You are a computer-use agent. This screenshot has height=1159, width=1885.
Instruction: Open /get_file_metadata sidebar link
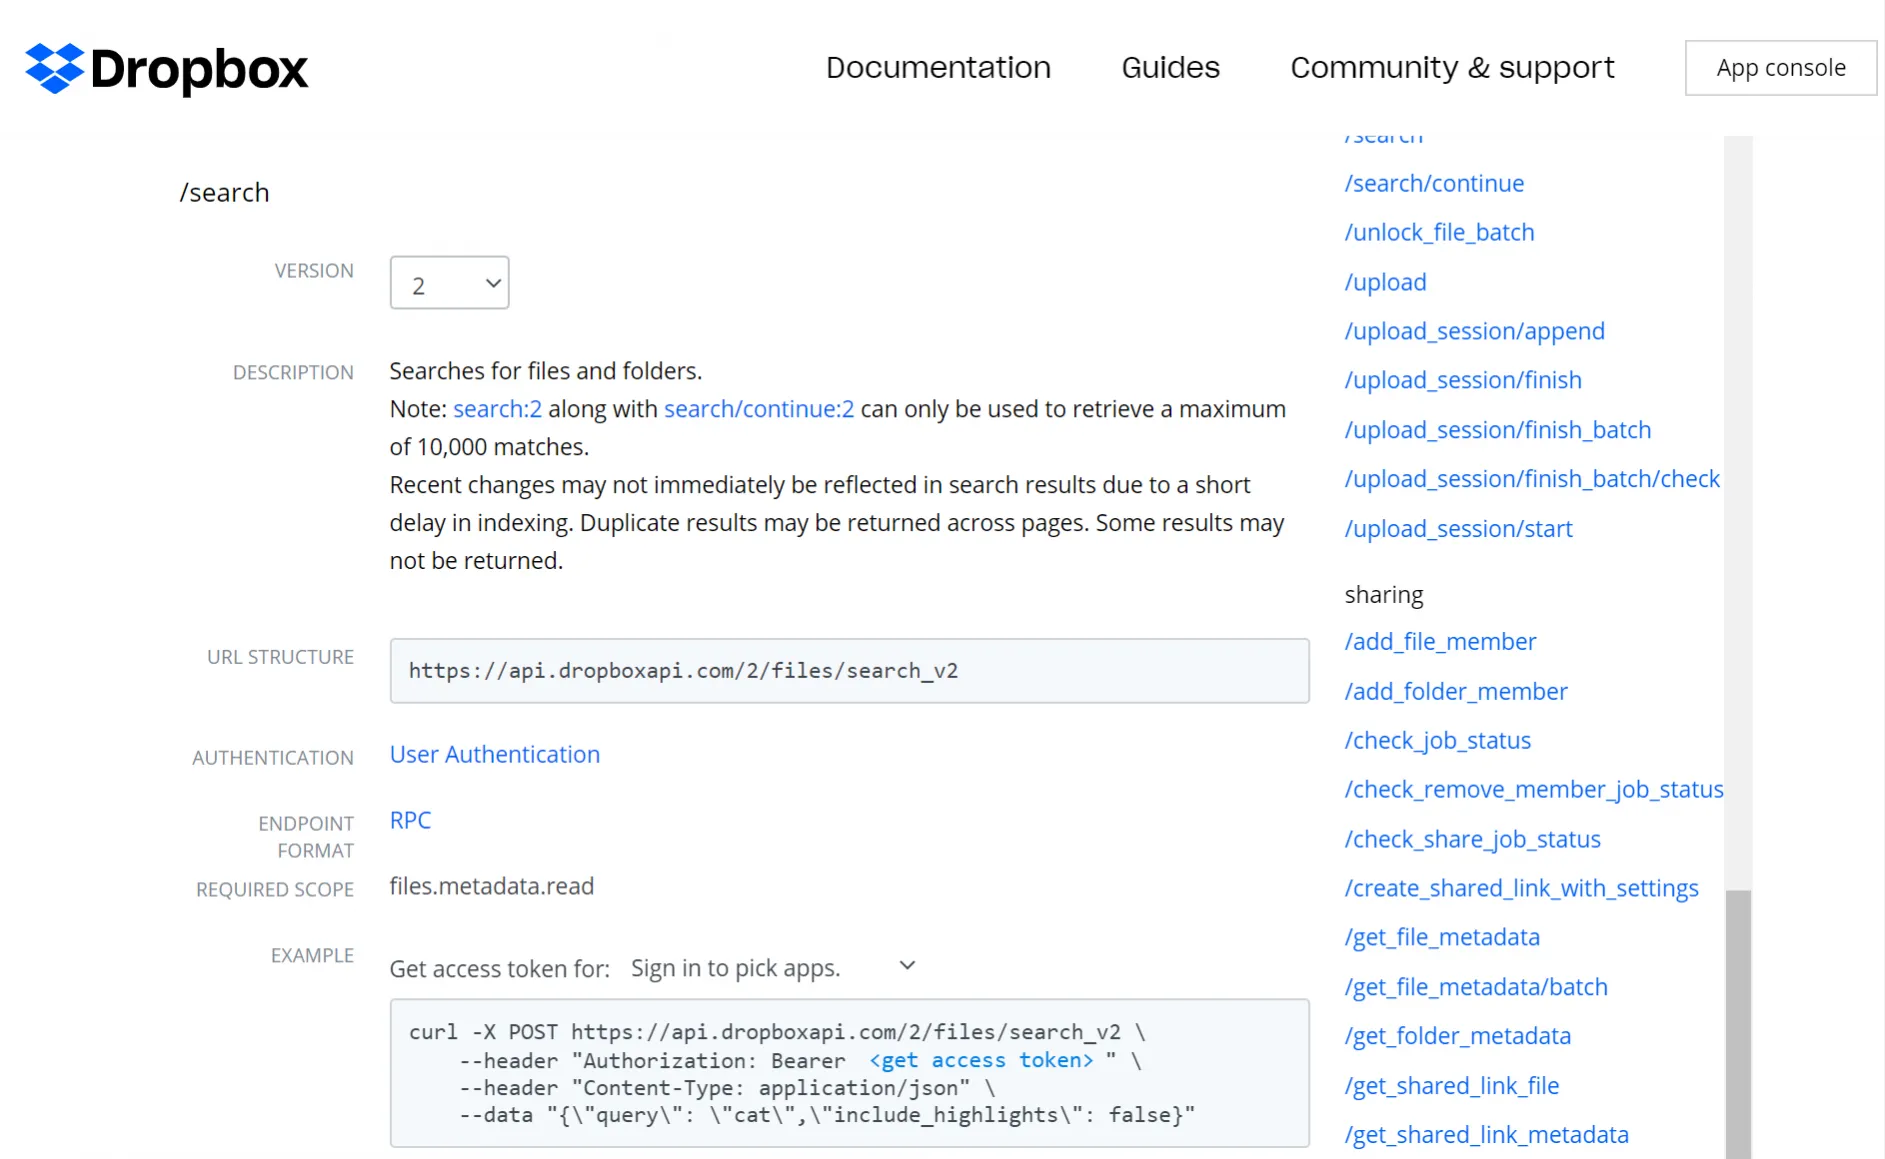(x=1442, y=937)
